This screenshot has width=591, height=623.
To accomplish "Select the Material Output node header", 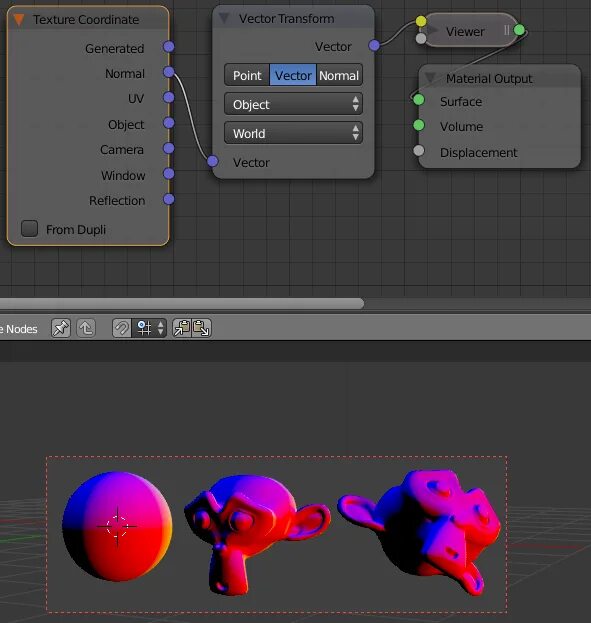I will click(500, 78).
